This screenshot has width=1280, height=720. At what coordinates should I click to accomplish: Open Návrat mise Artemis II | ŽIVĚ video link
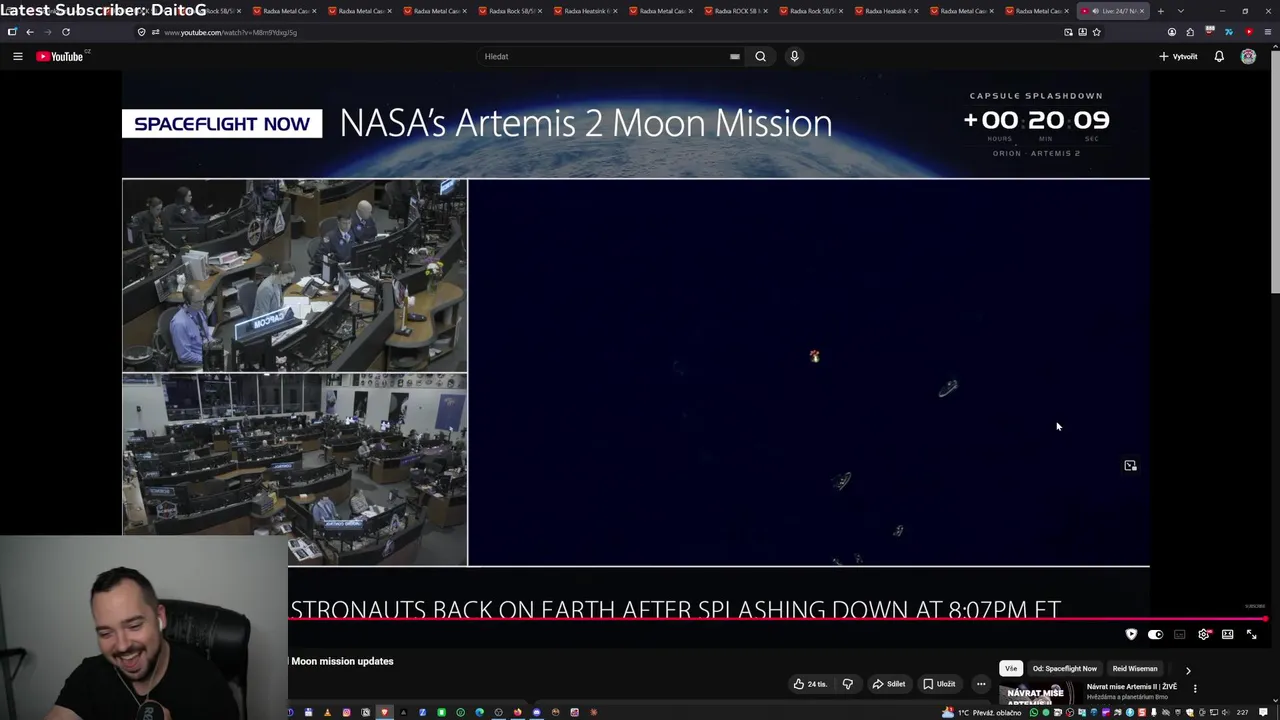click(x=1132, y=687)
